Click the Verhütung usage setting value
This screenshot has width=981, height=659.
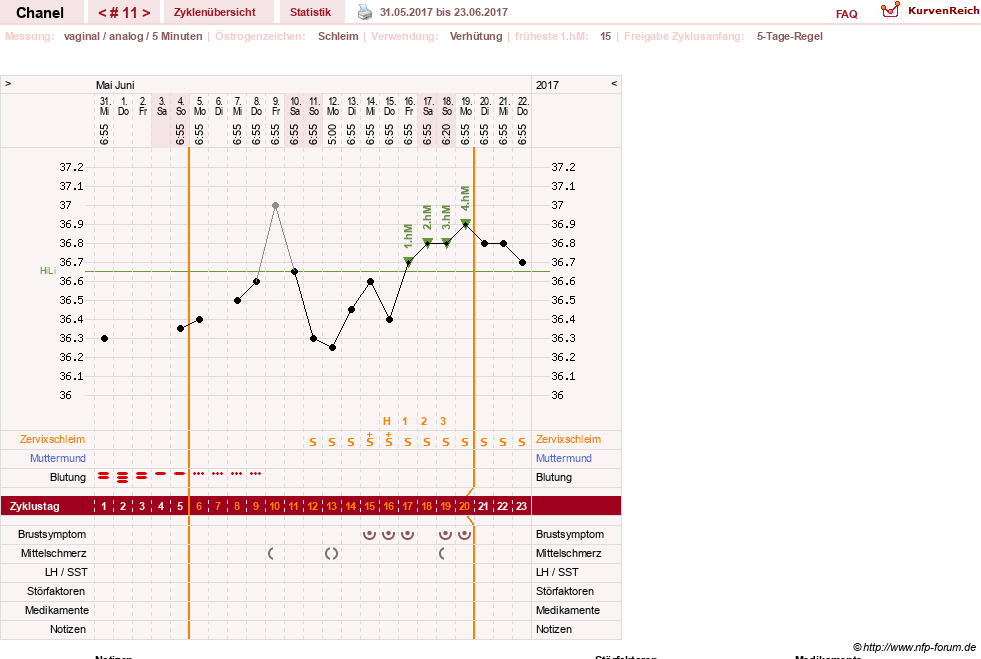click(476, 36)
